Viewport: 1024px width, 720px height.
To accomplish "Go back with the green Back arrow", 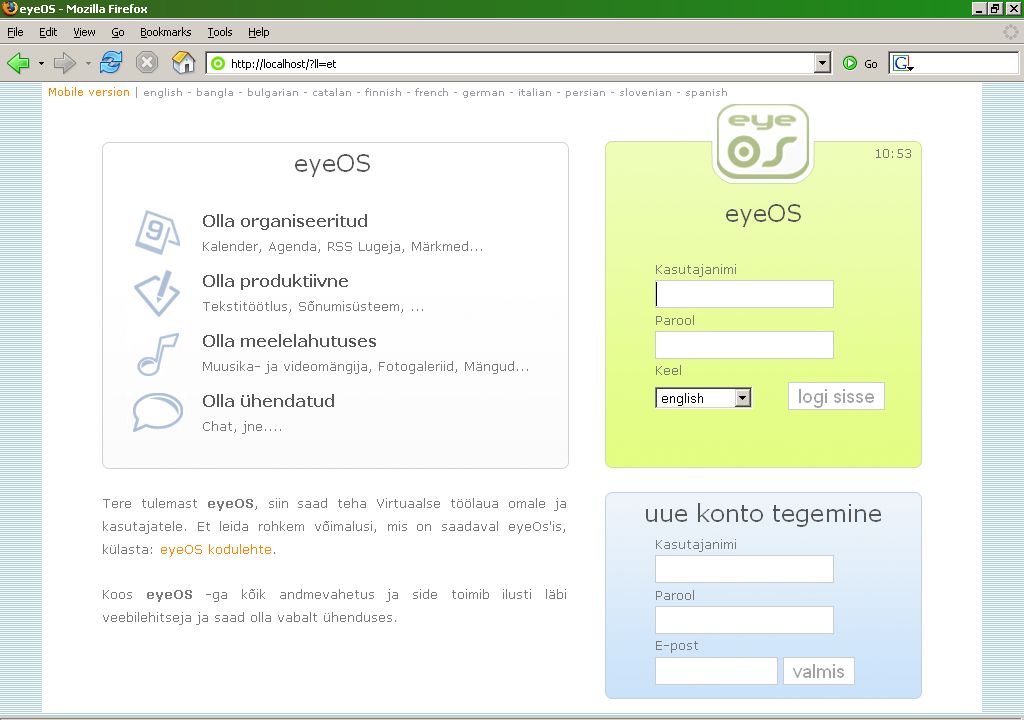I will coord(18,63).
